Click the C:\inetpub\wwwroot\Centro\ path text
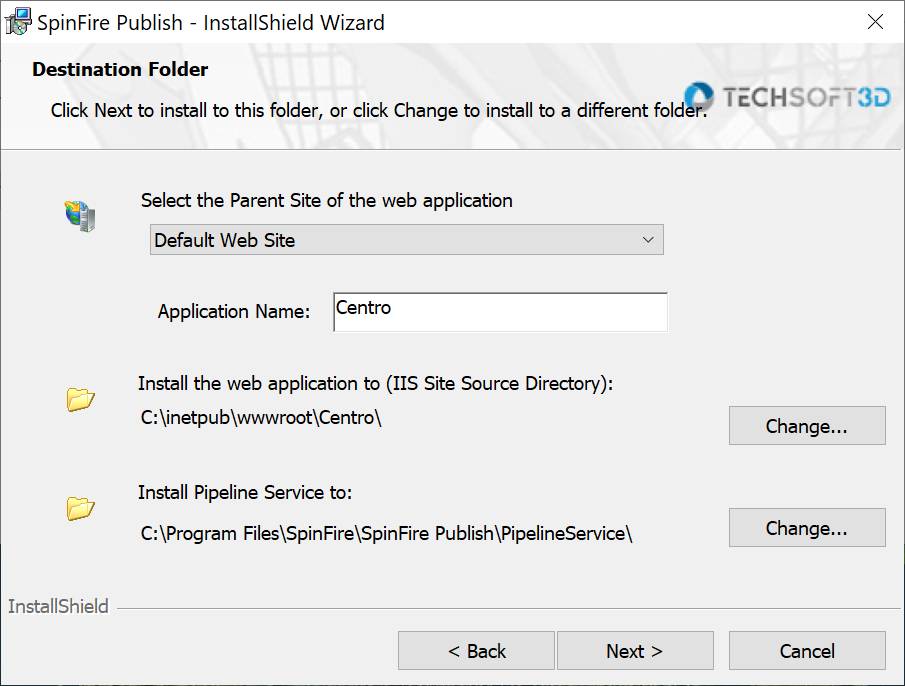Image resolution: width=905 pixels, height=686 pixels. click(262, 419)
